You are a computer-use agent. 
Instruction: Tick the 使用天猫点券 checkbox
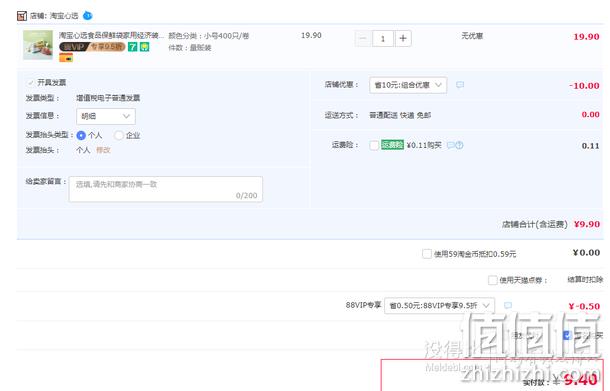coord(493,280)
